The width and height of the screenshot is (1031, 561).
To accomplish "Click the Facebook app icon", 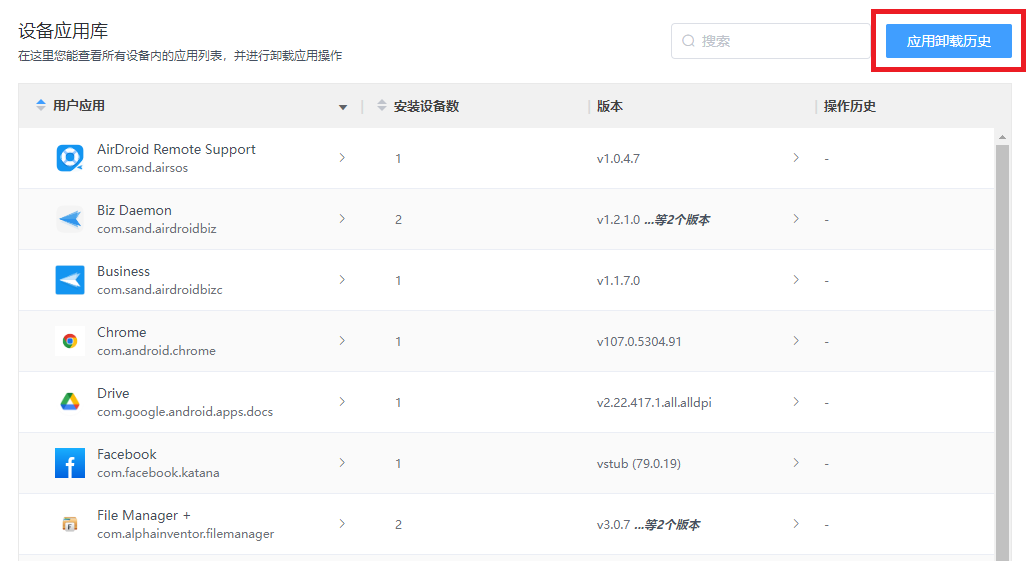I will coord(70,463).
